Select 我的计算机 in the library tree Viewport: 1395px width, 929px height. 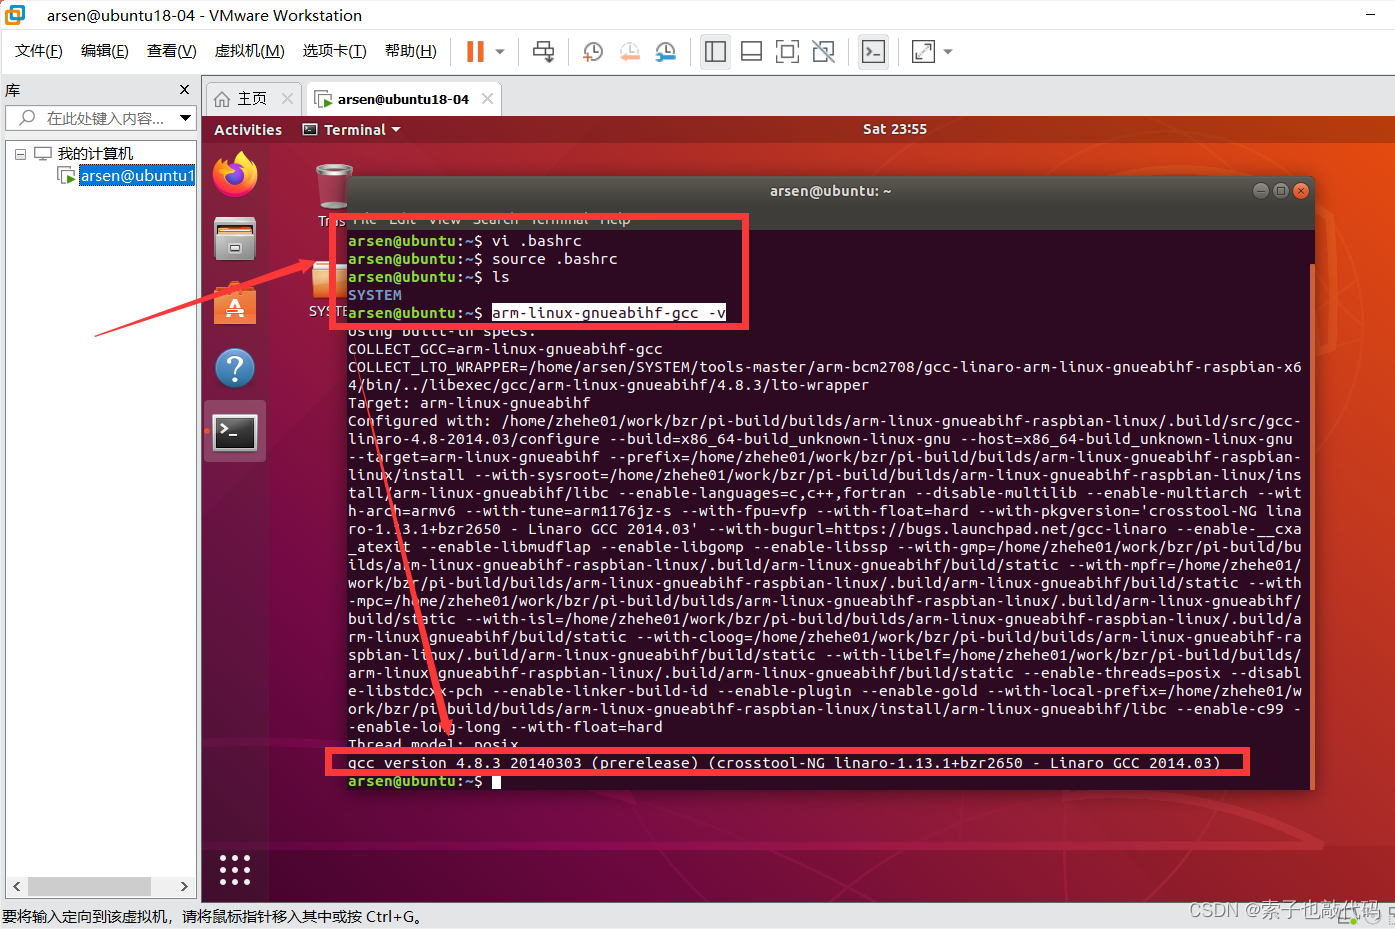point(94,154)
